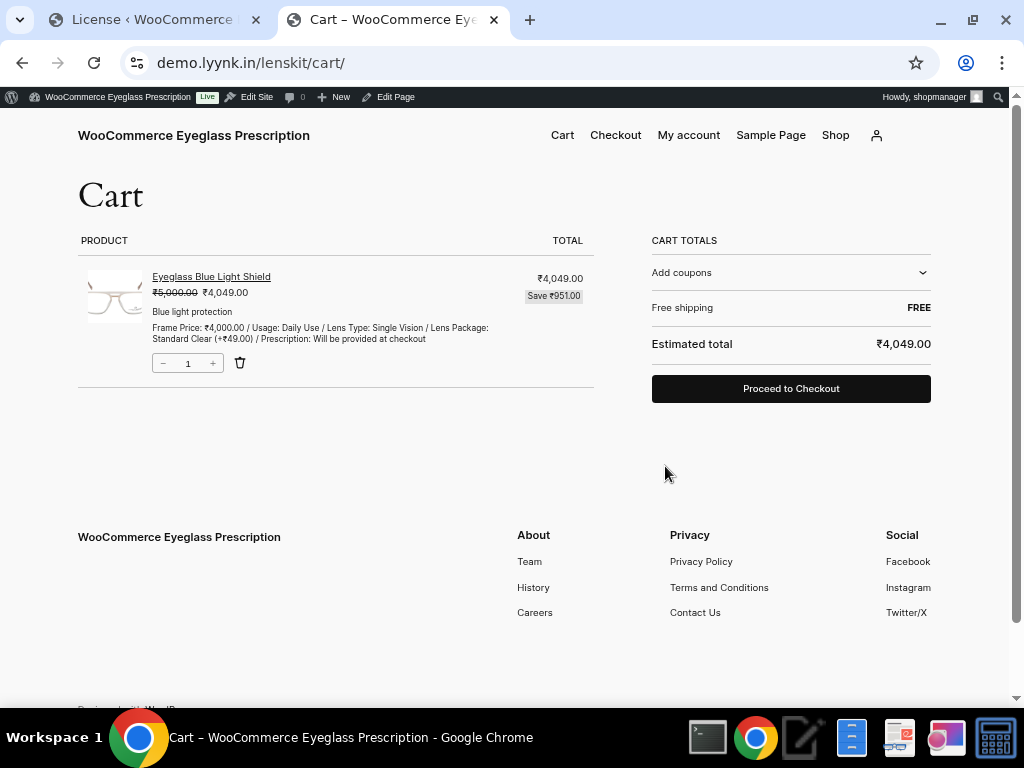
Task: Open the Chrome three-dot menu
Action: pos(1001,63)
